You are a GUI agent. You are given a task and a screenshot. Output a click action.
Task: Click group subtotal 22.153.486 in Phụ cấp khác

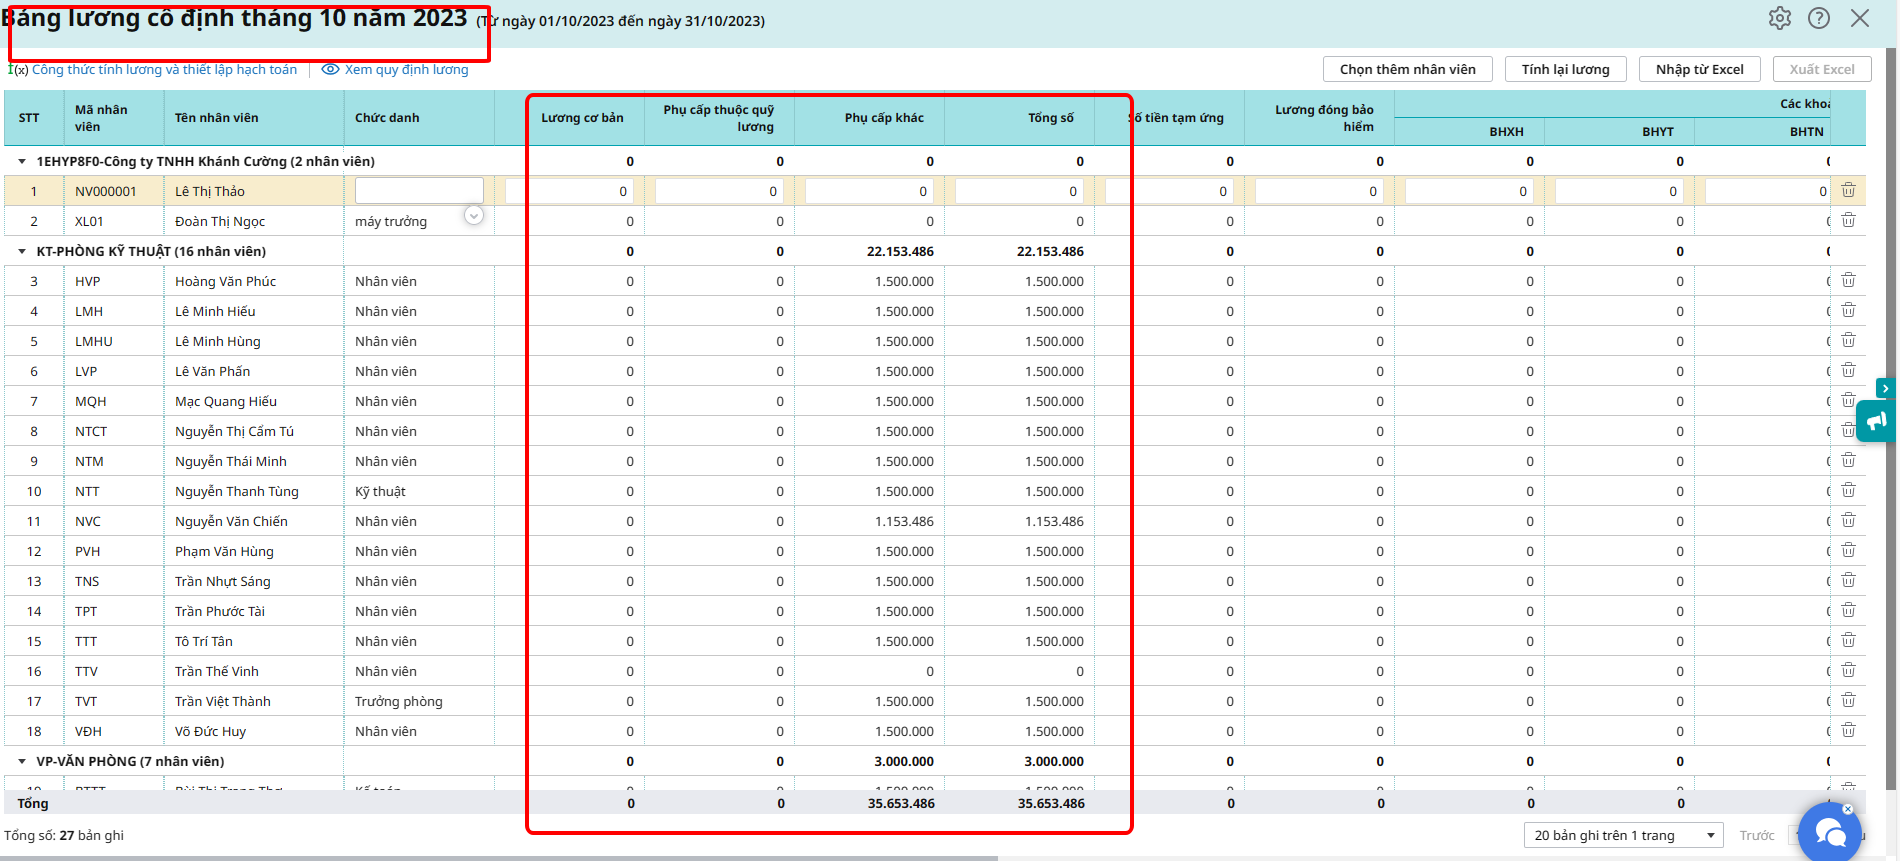click(x=900, y=251)
